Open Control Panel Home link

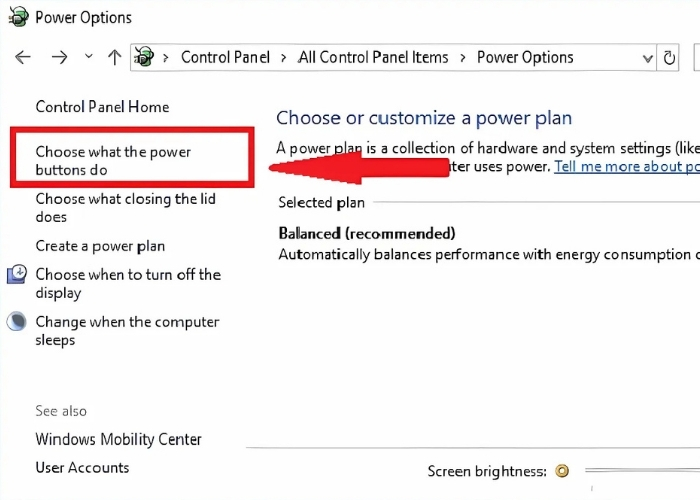pos(102,107)
